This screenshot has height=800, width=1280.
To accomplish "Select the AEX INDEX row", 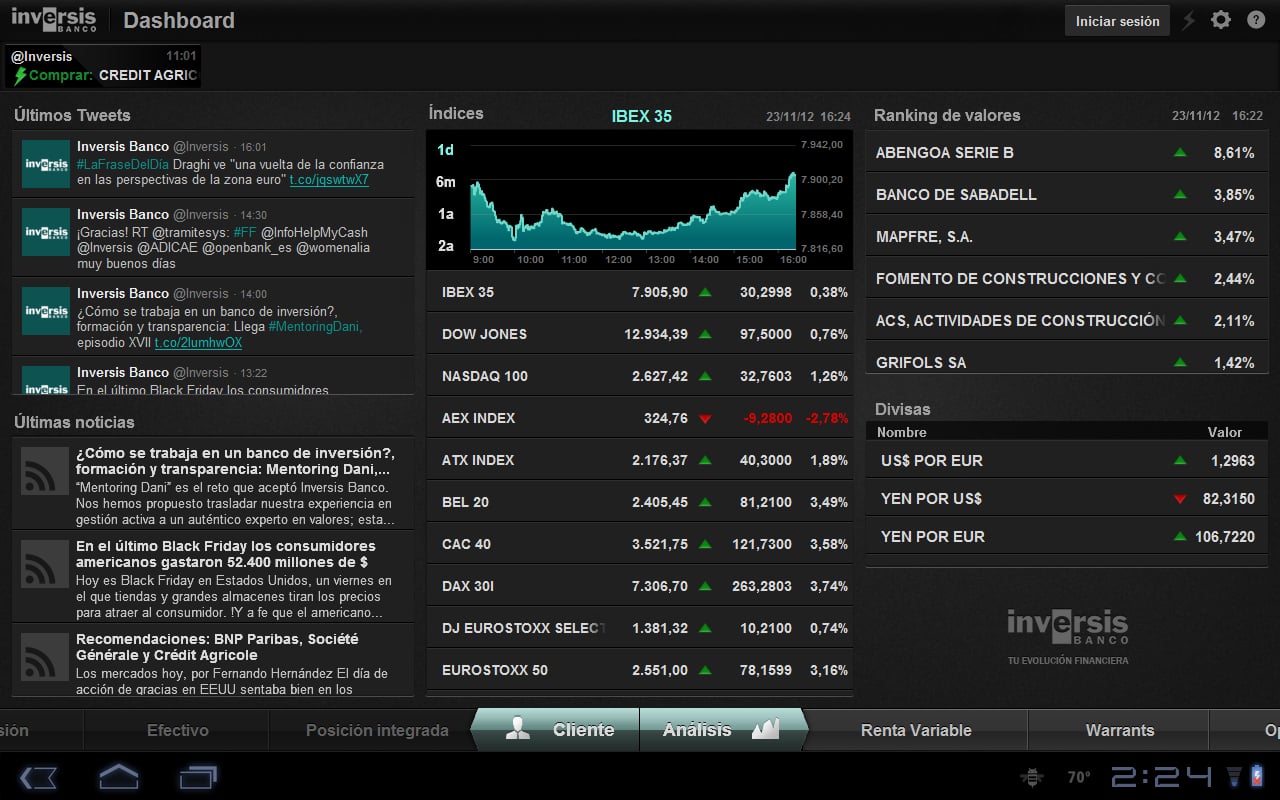I will [640, 418].
